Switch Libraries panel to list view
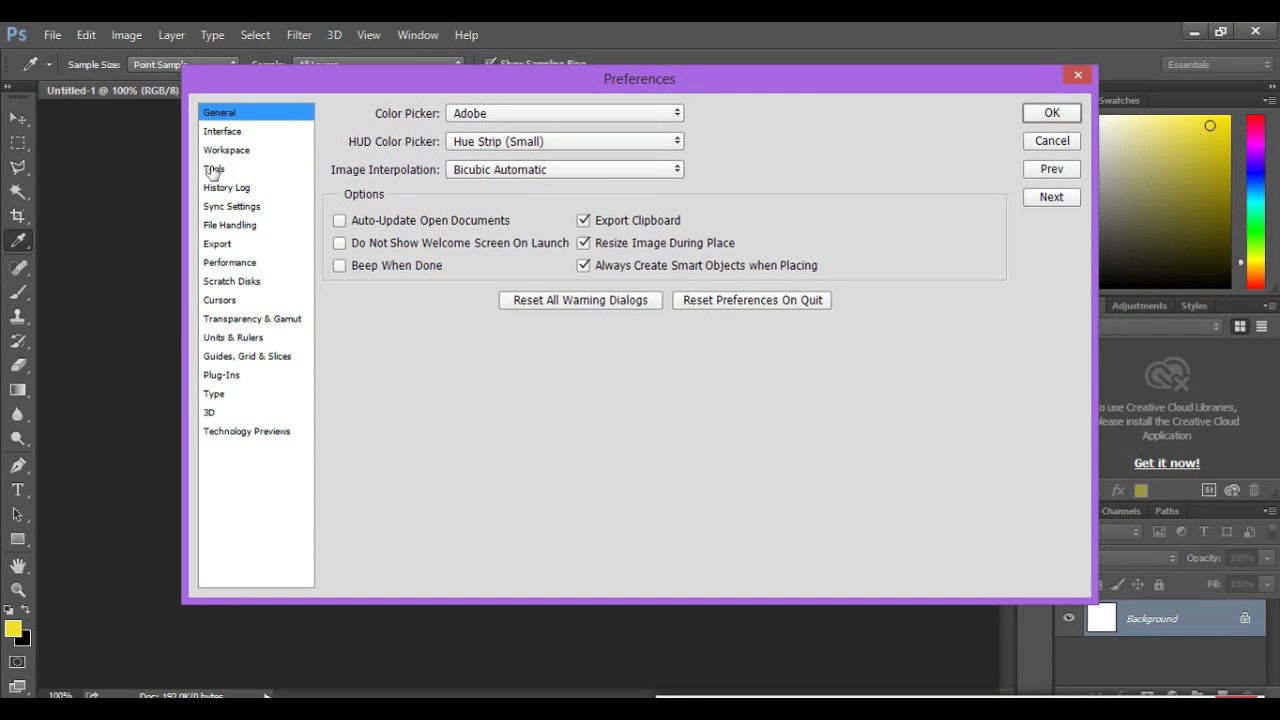Viewport: 1280px width, 720px height. coord(1262,326)
